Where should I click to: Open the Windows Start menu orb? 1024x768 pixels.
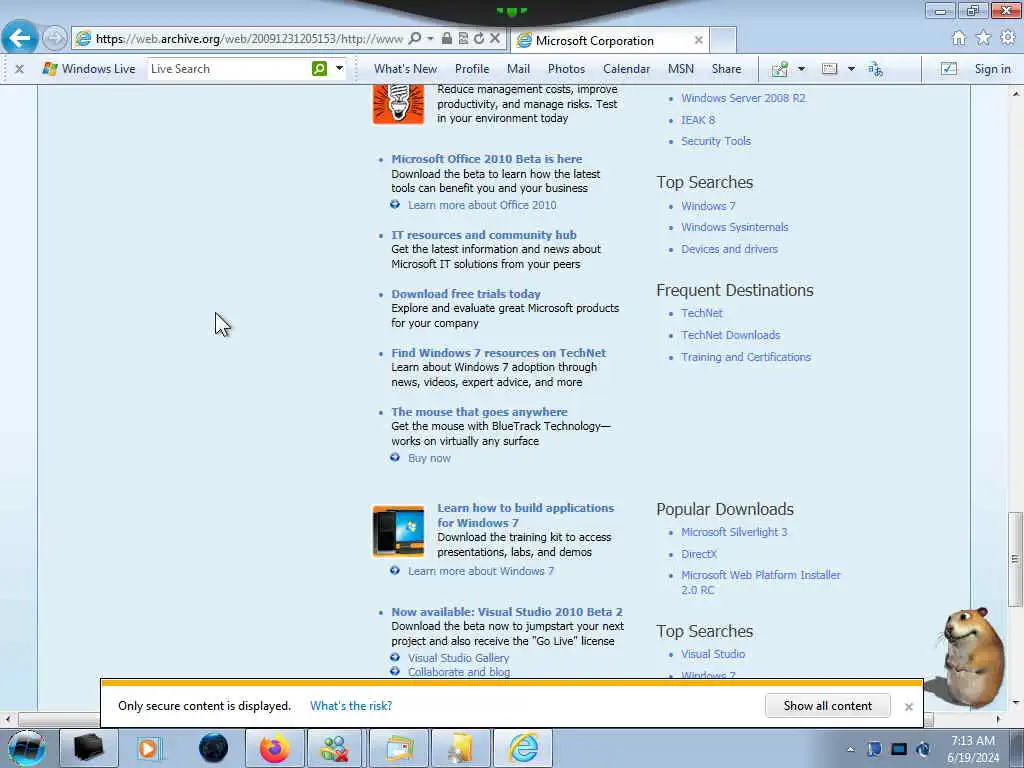coord(27,748)
